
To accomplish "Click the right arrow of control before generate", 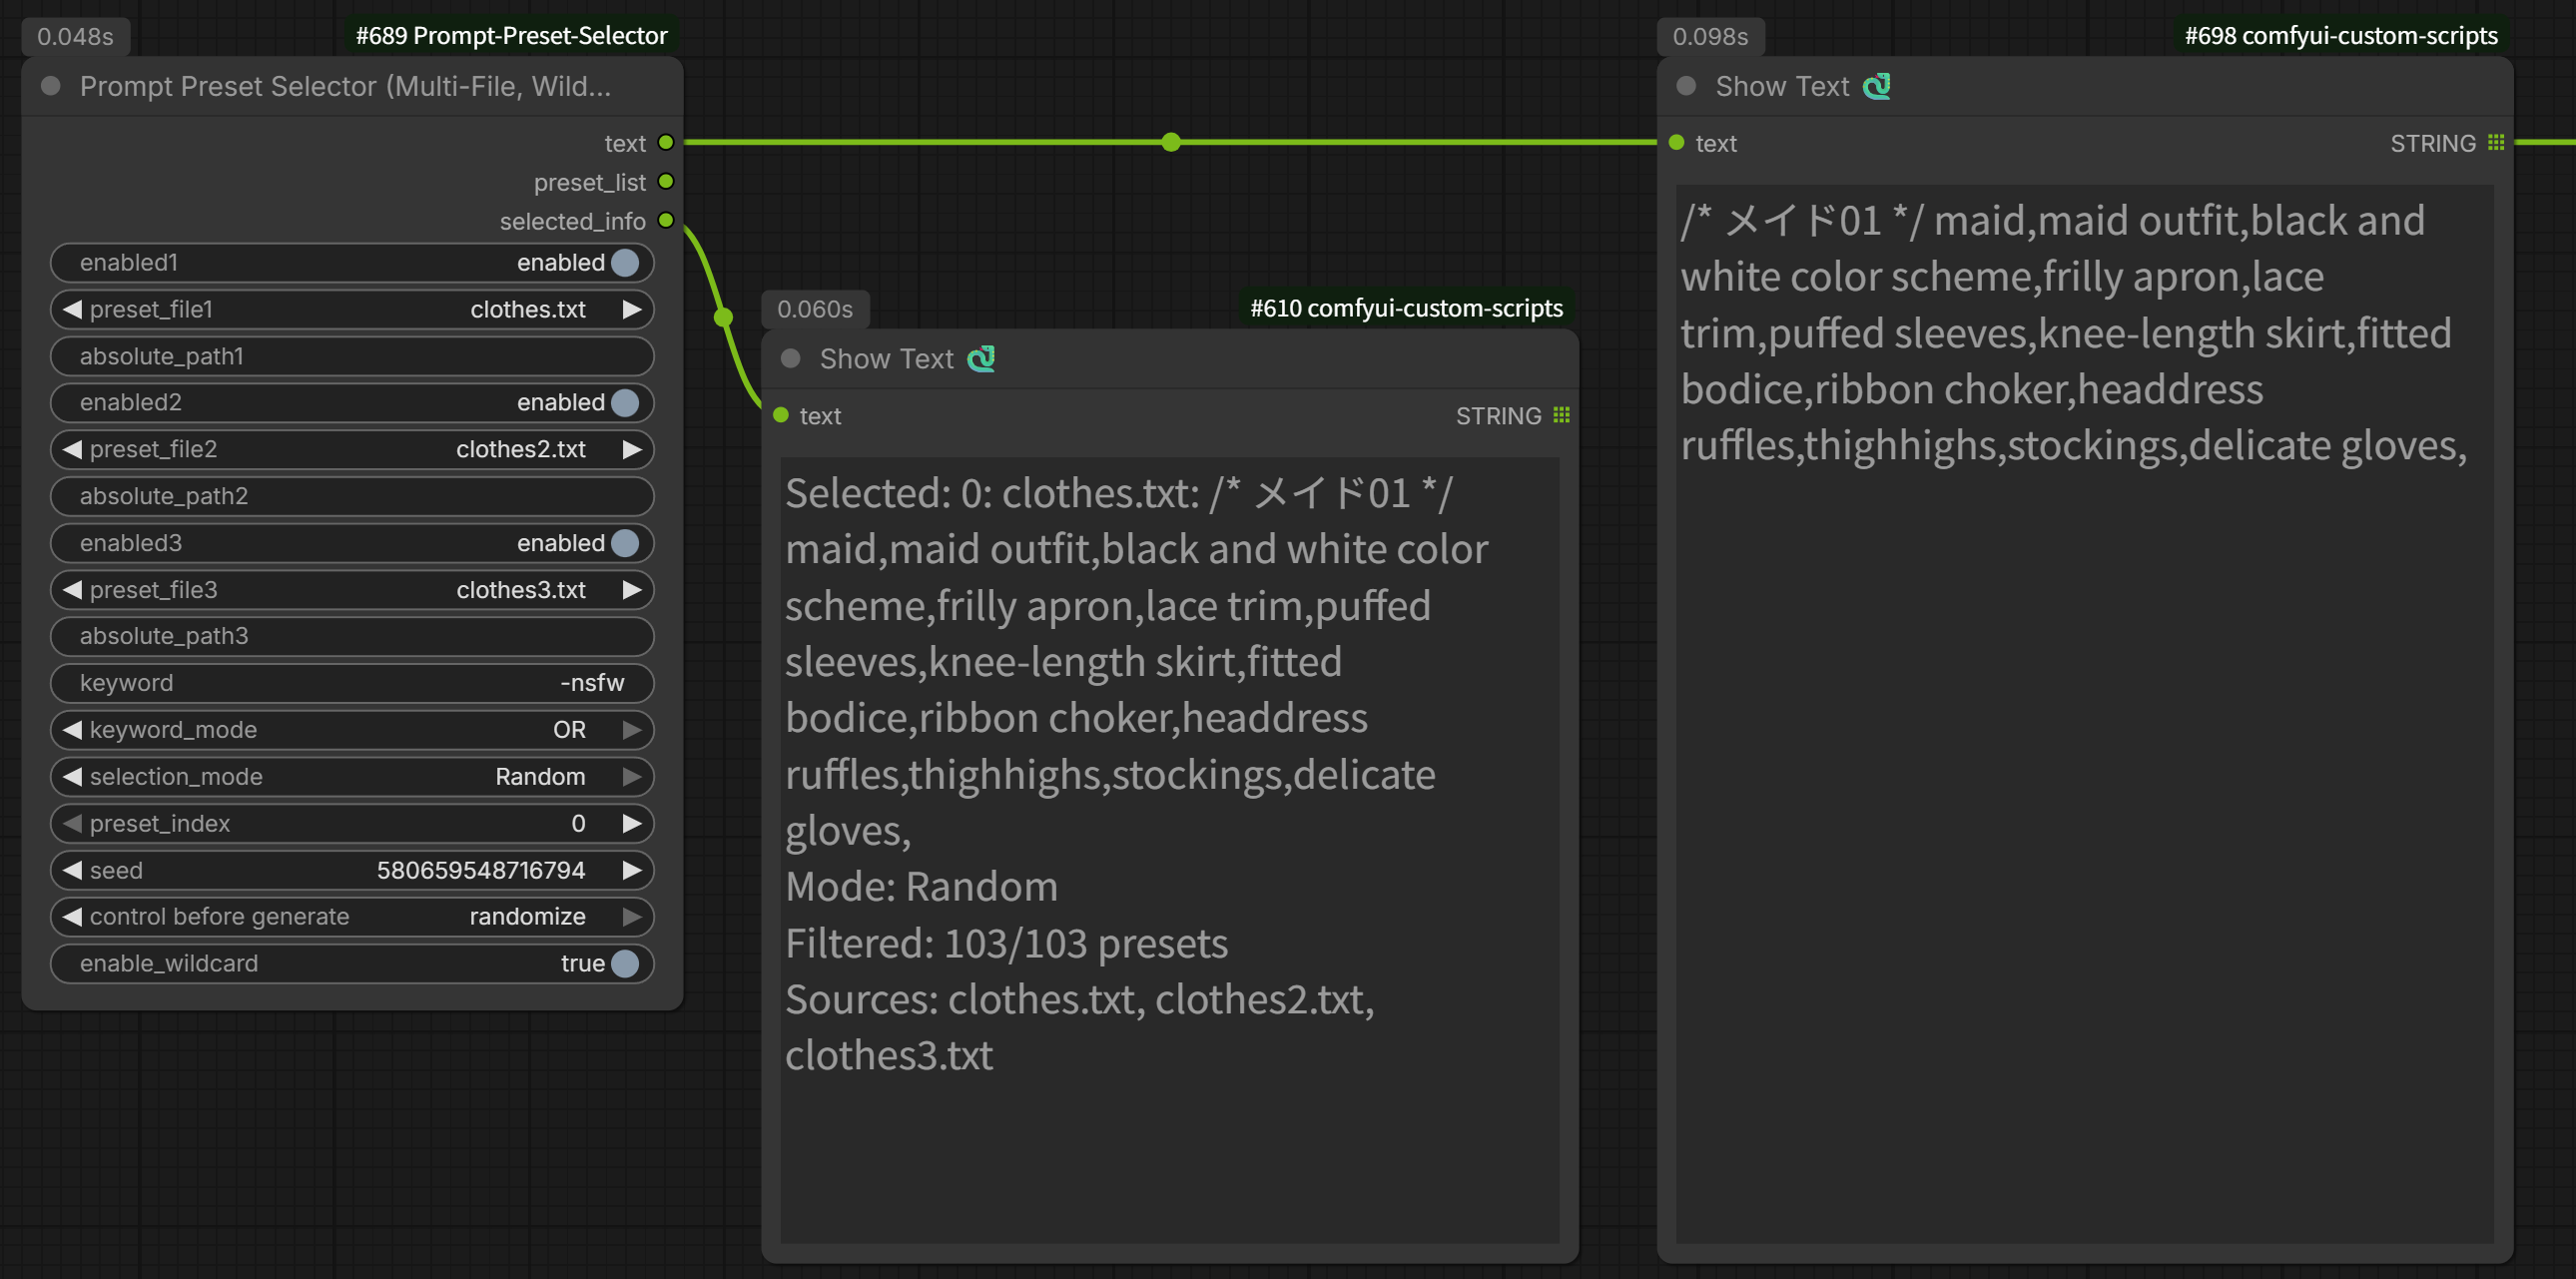I will [x=632, y=917].
